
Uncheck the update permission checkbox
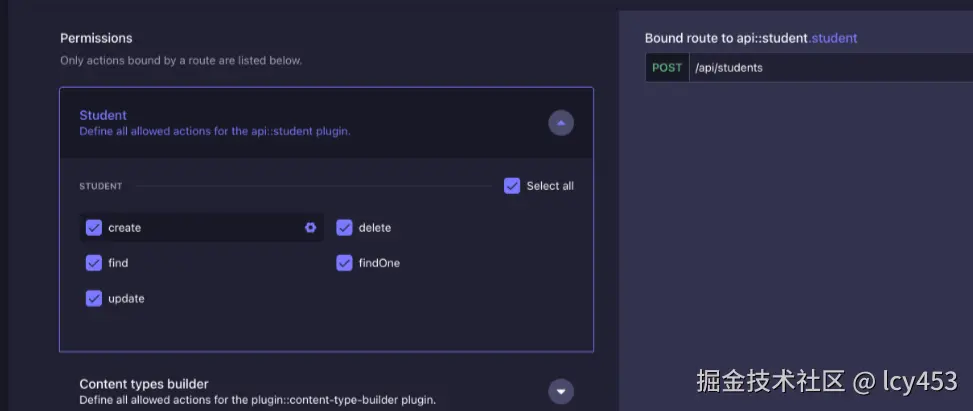[x=94, y=298]
